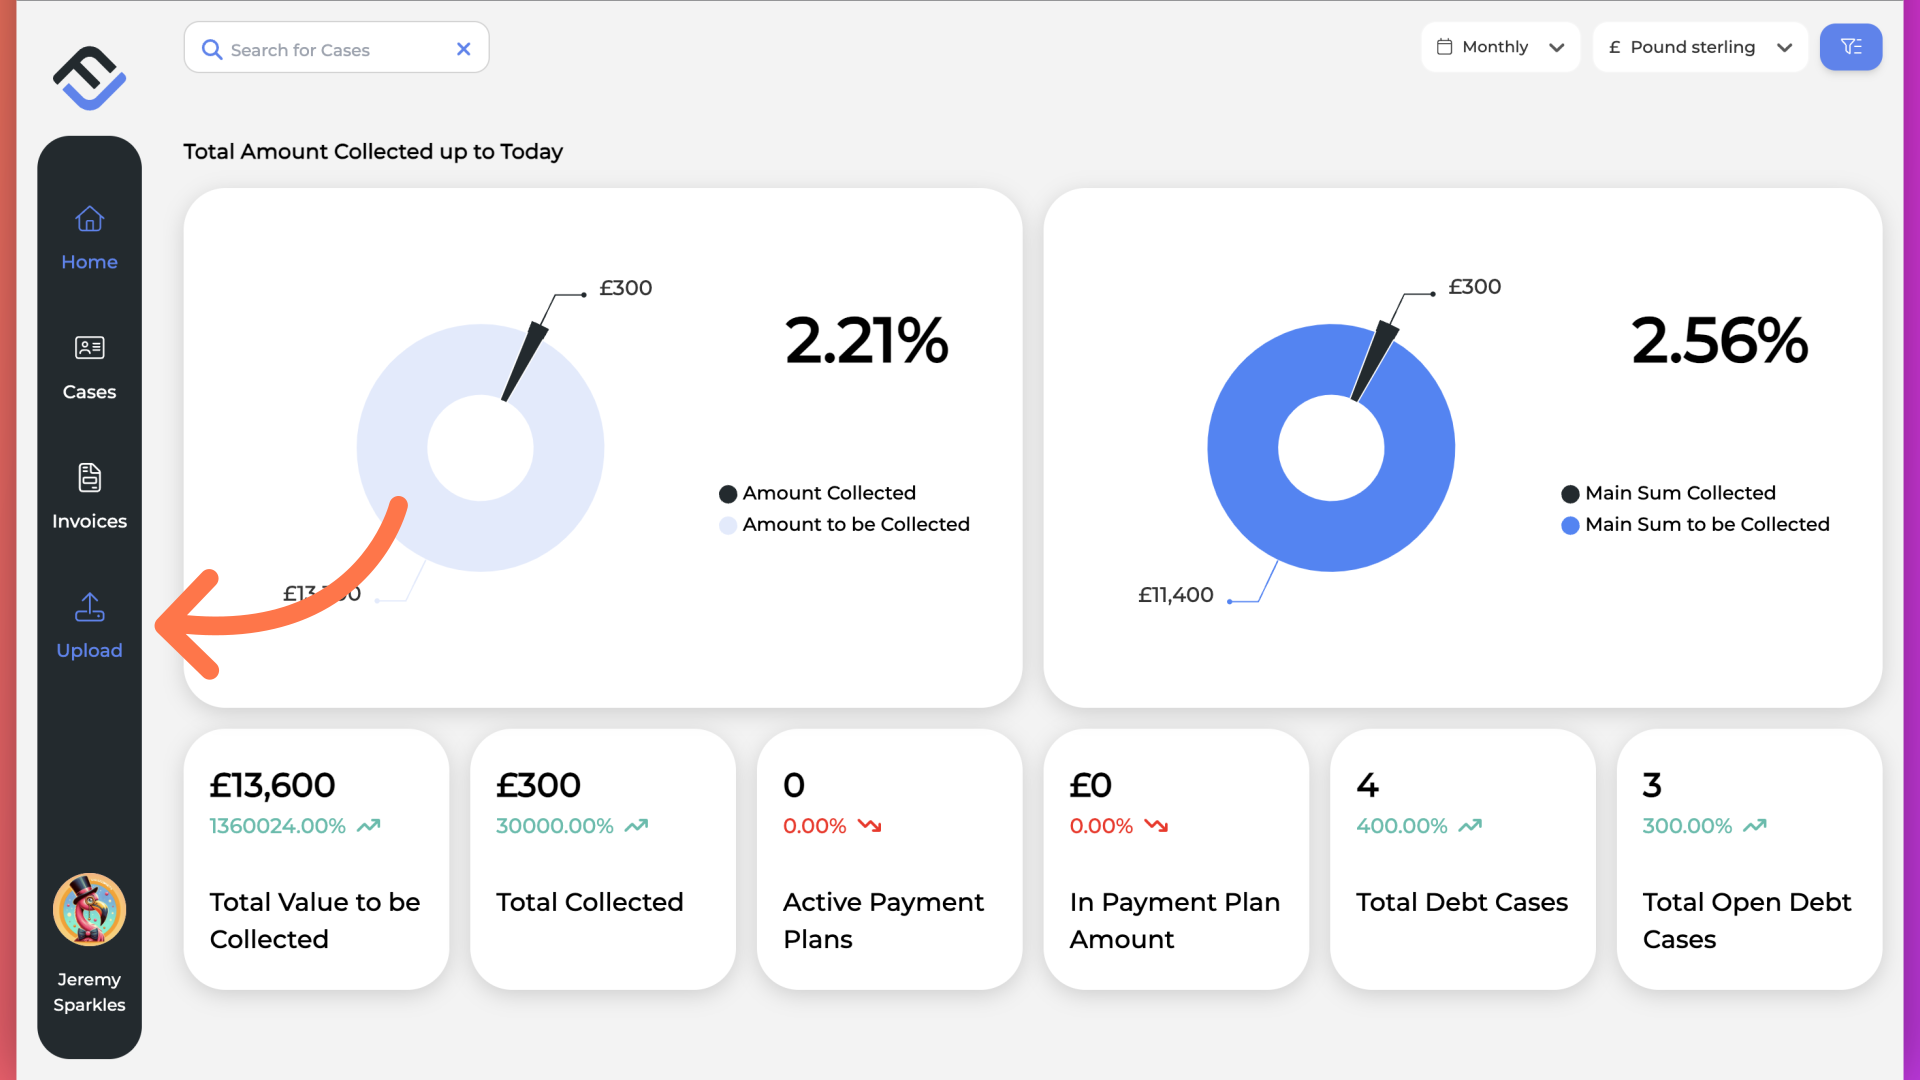This screenshot has height=1080, width=1920.
Task: Expand the Monthly period dropdown
Action: tap(1501, 46)
